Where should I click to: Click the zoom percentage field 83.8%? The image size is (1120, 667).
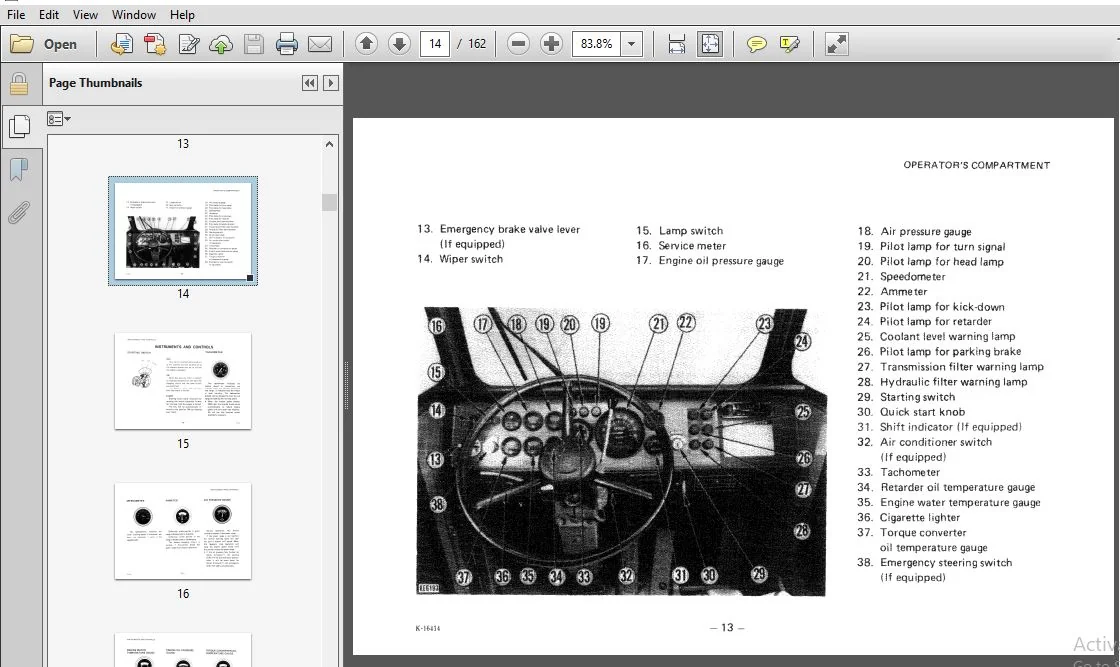point(596,44)
